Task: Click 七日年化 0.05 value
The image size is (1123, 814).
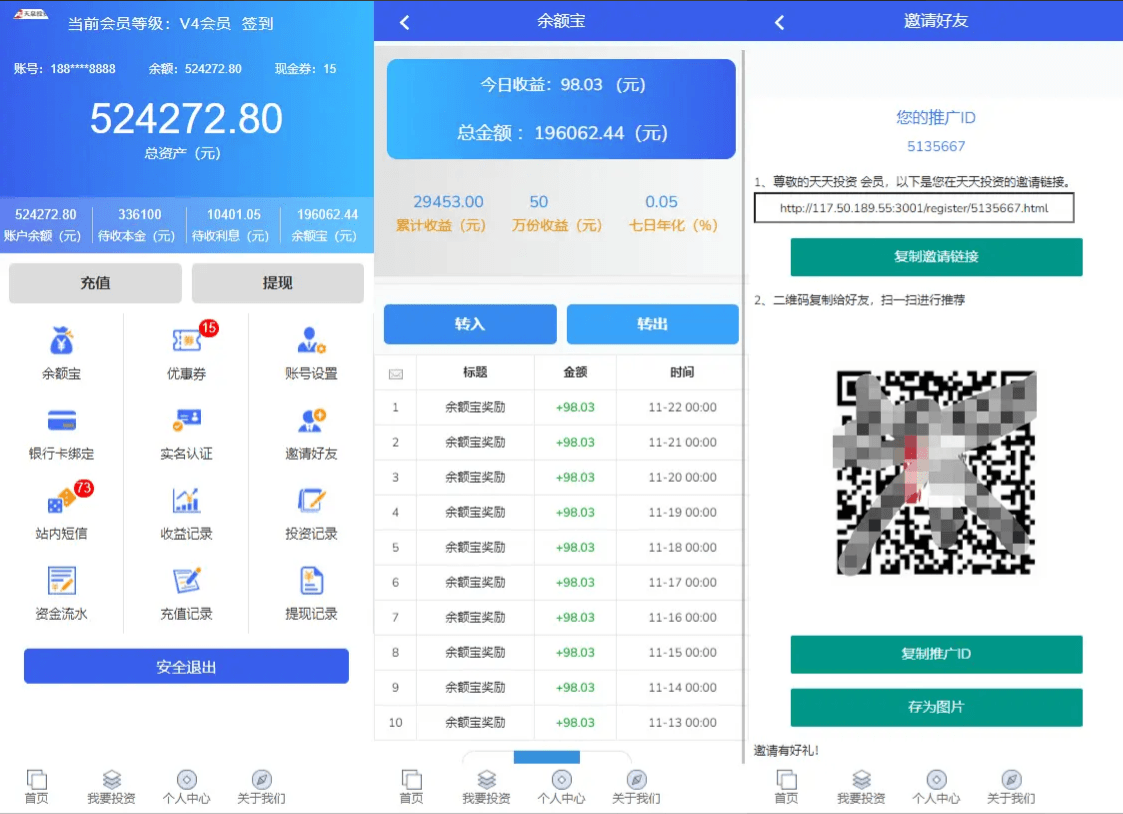Action: [661, 202]
